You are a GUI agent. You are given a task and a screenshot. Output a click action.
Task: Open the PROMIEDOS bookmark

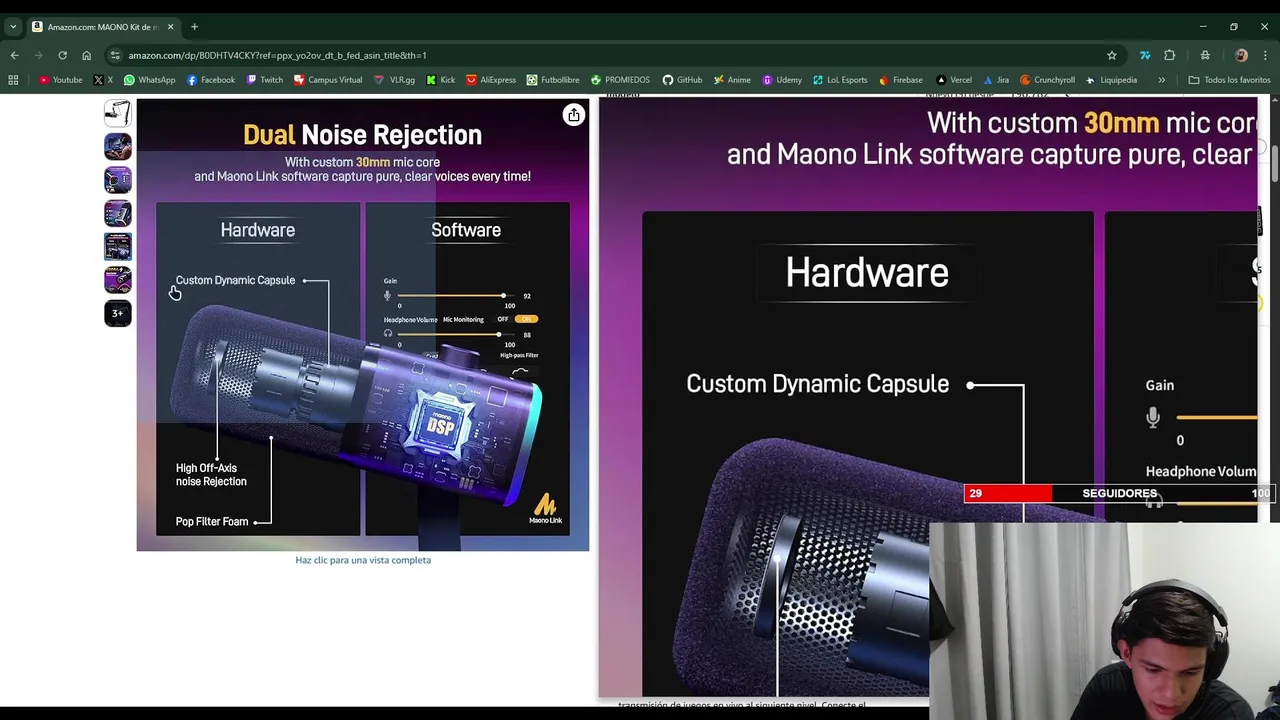coord(620,80)
